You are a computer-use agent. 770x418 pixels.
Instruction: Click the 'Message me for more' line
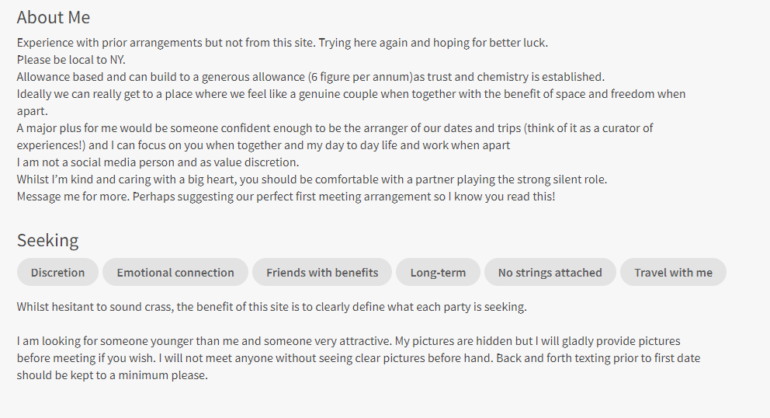click(x=285, y=196)
